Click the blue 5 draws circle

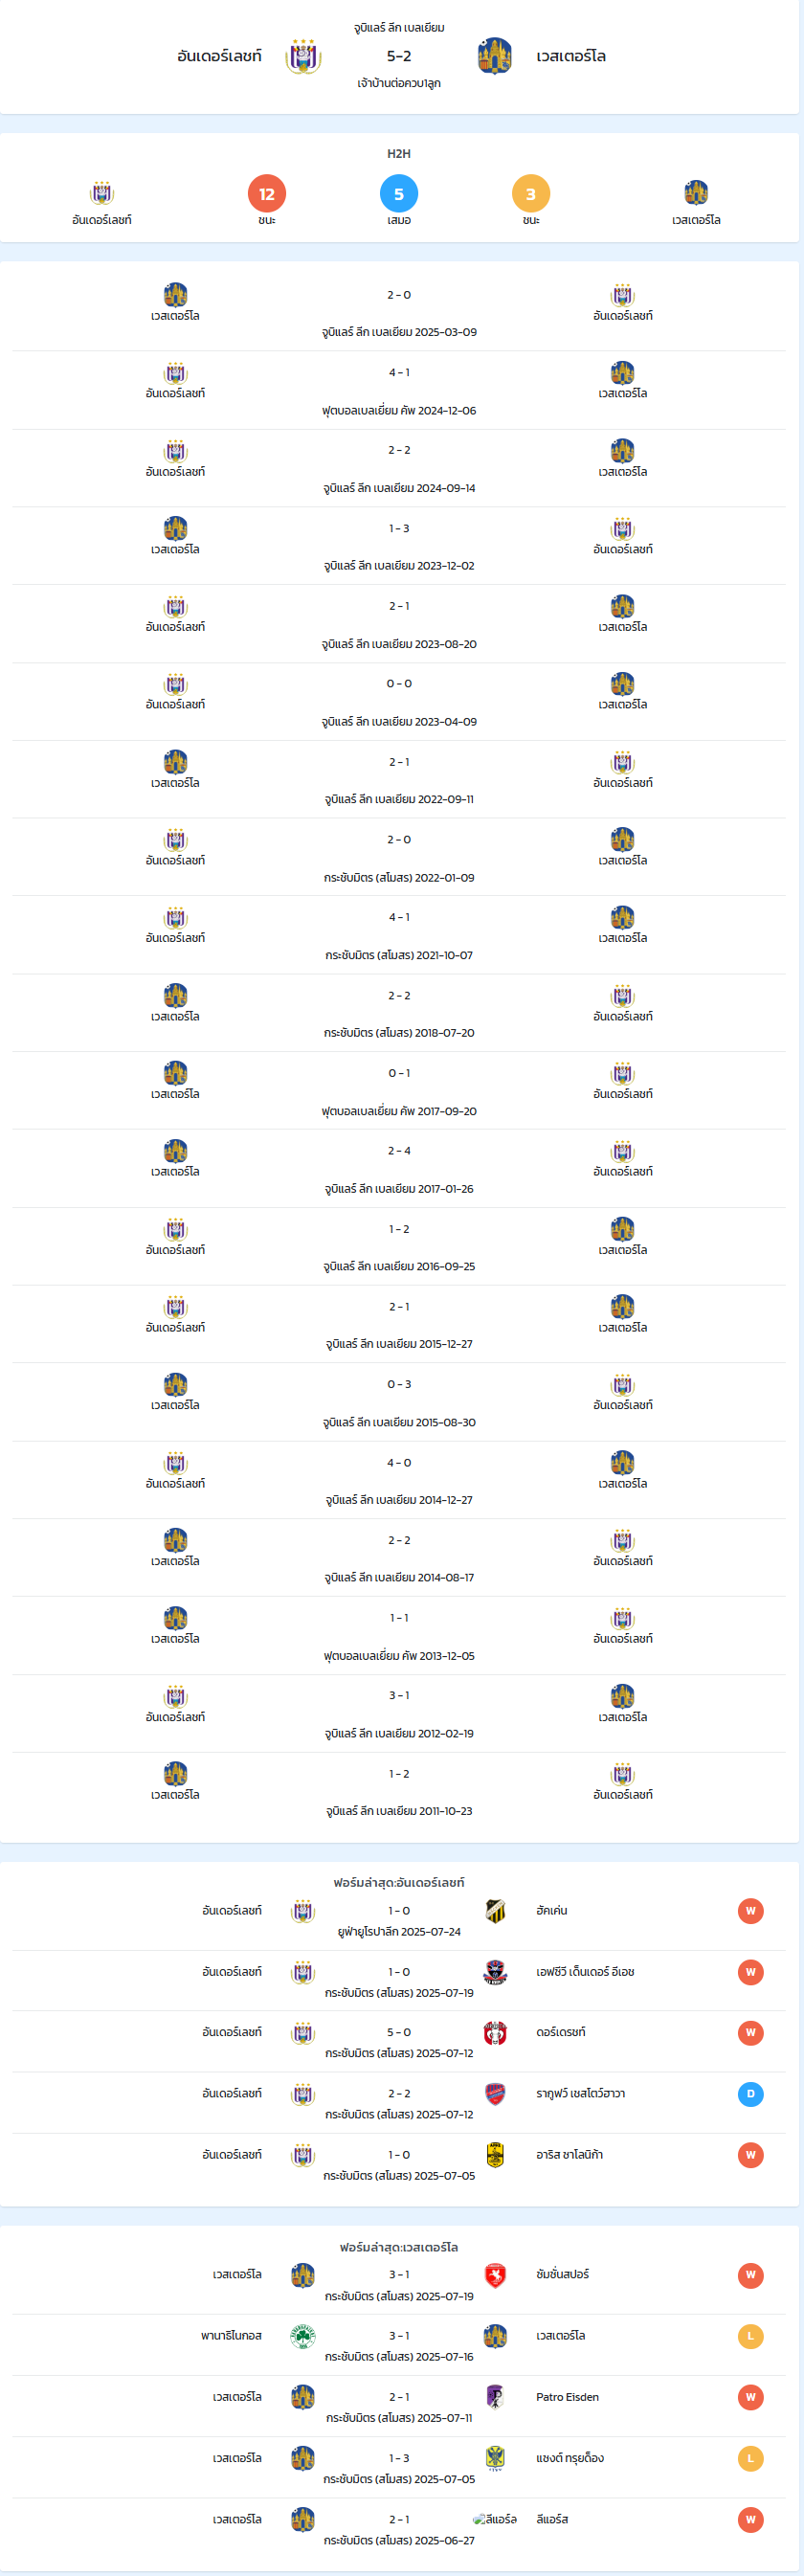[399, 194]
